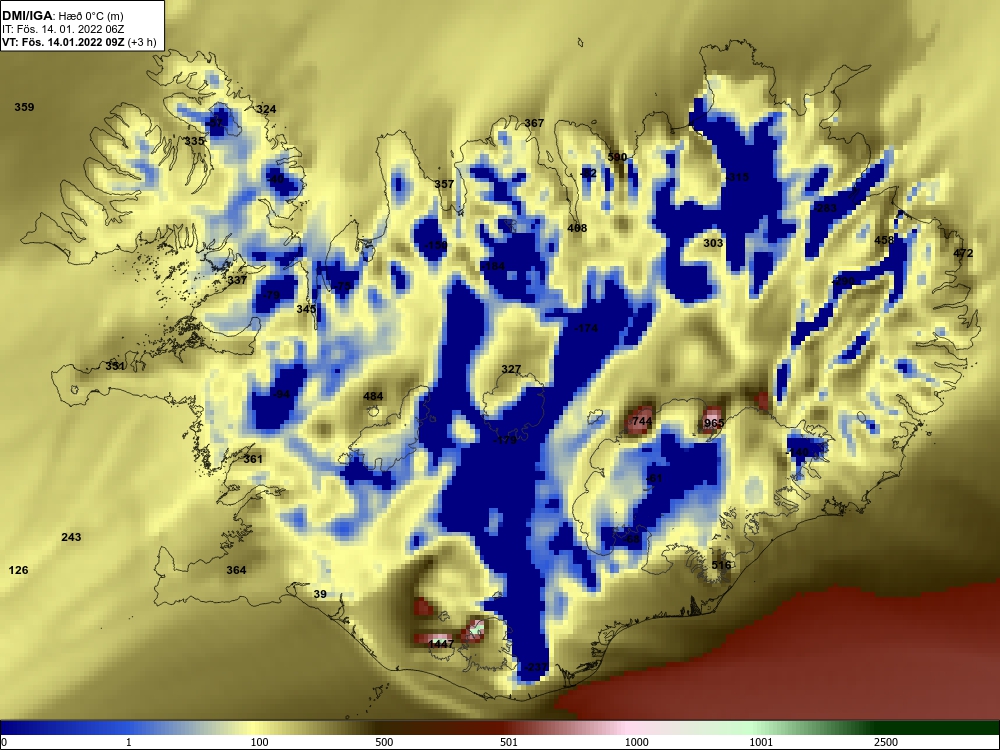
Task: Click the scale label 1000
Action: pos(636,742)
